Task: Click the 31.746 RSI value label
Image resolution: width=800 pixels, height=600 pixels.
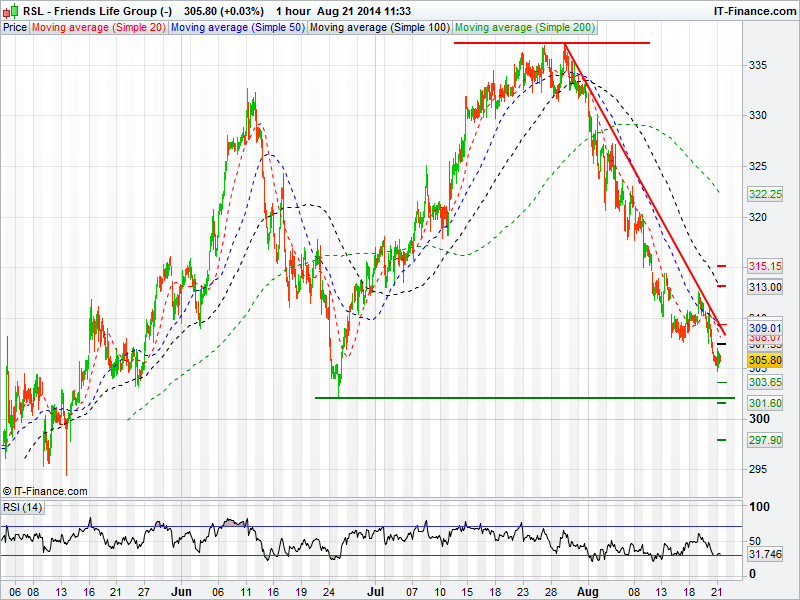Action: click(764, 554)
